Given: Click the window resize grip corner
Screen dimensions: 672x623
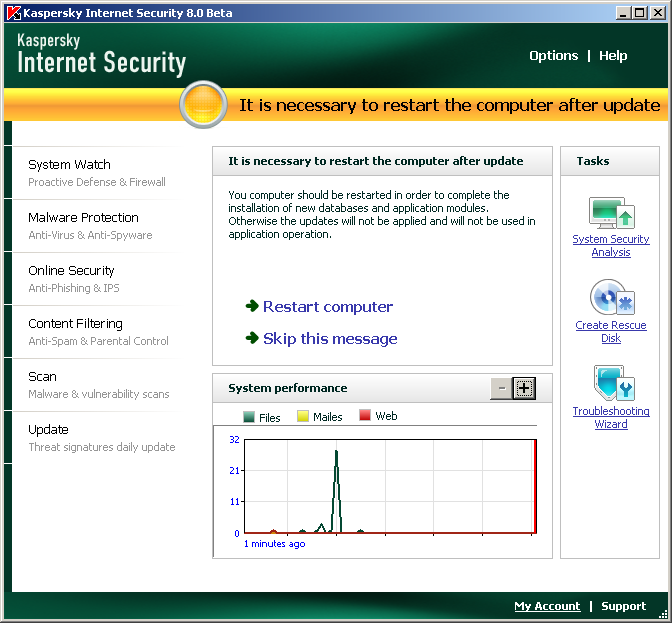Looking at the screenshot, I should point(663,614).
